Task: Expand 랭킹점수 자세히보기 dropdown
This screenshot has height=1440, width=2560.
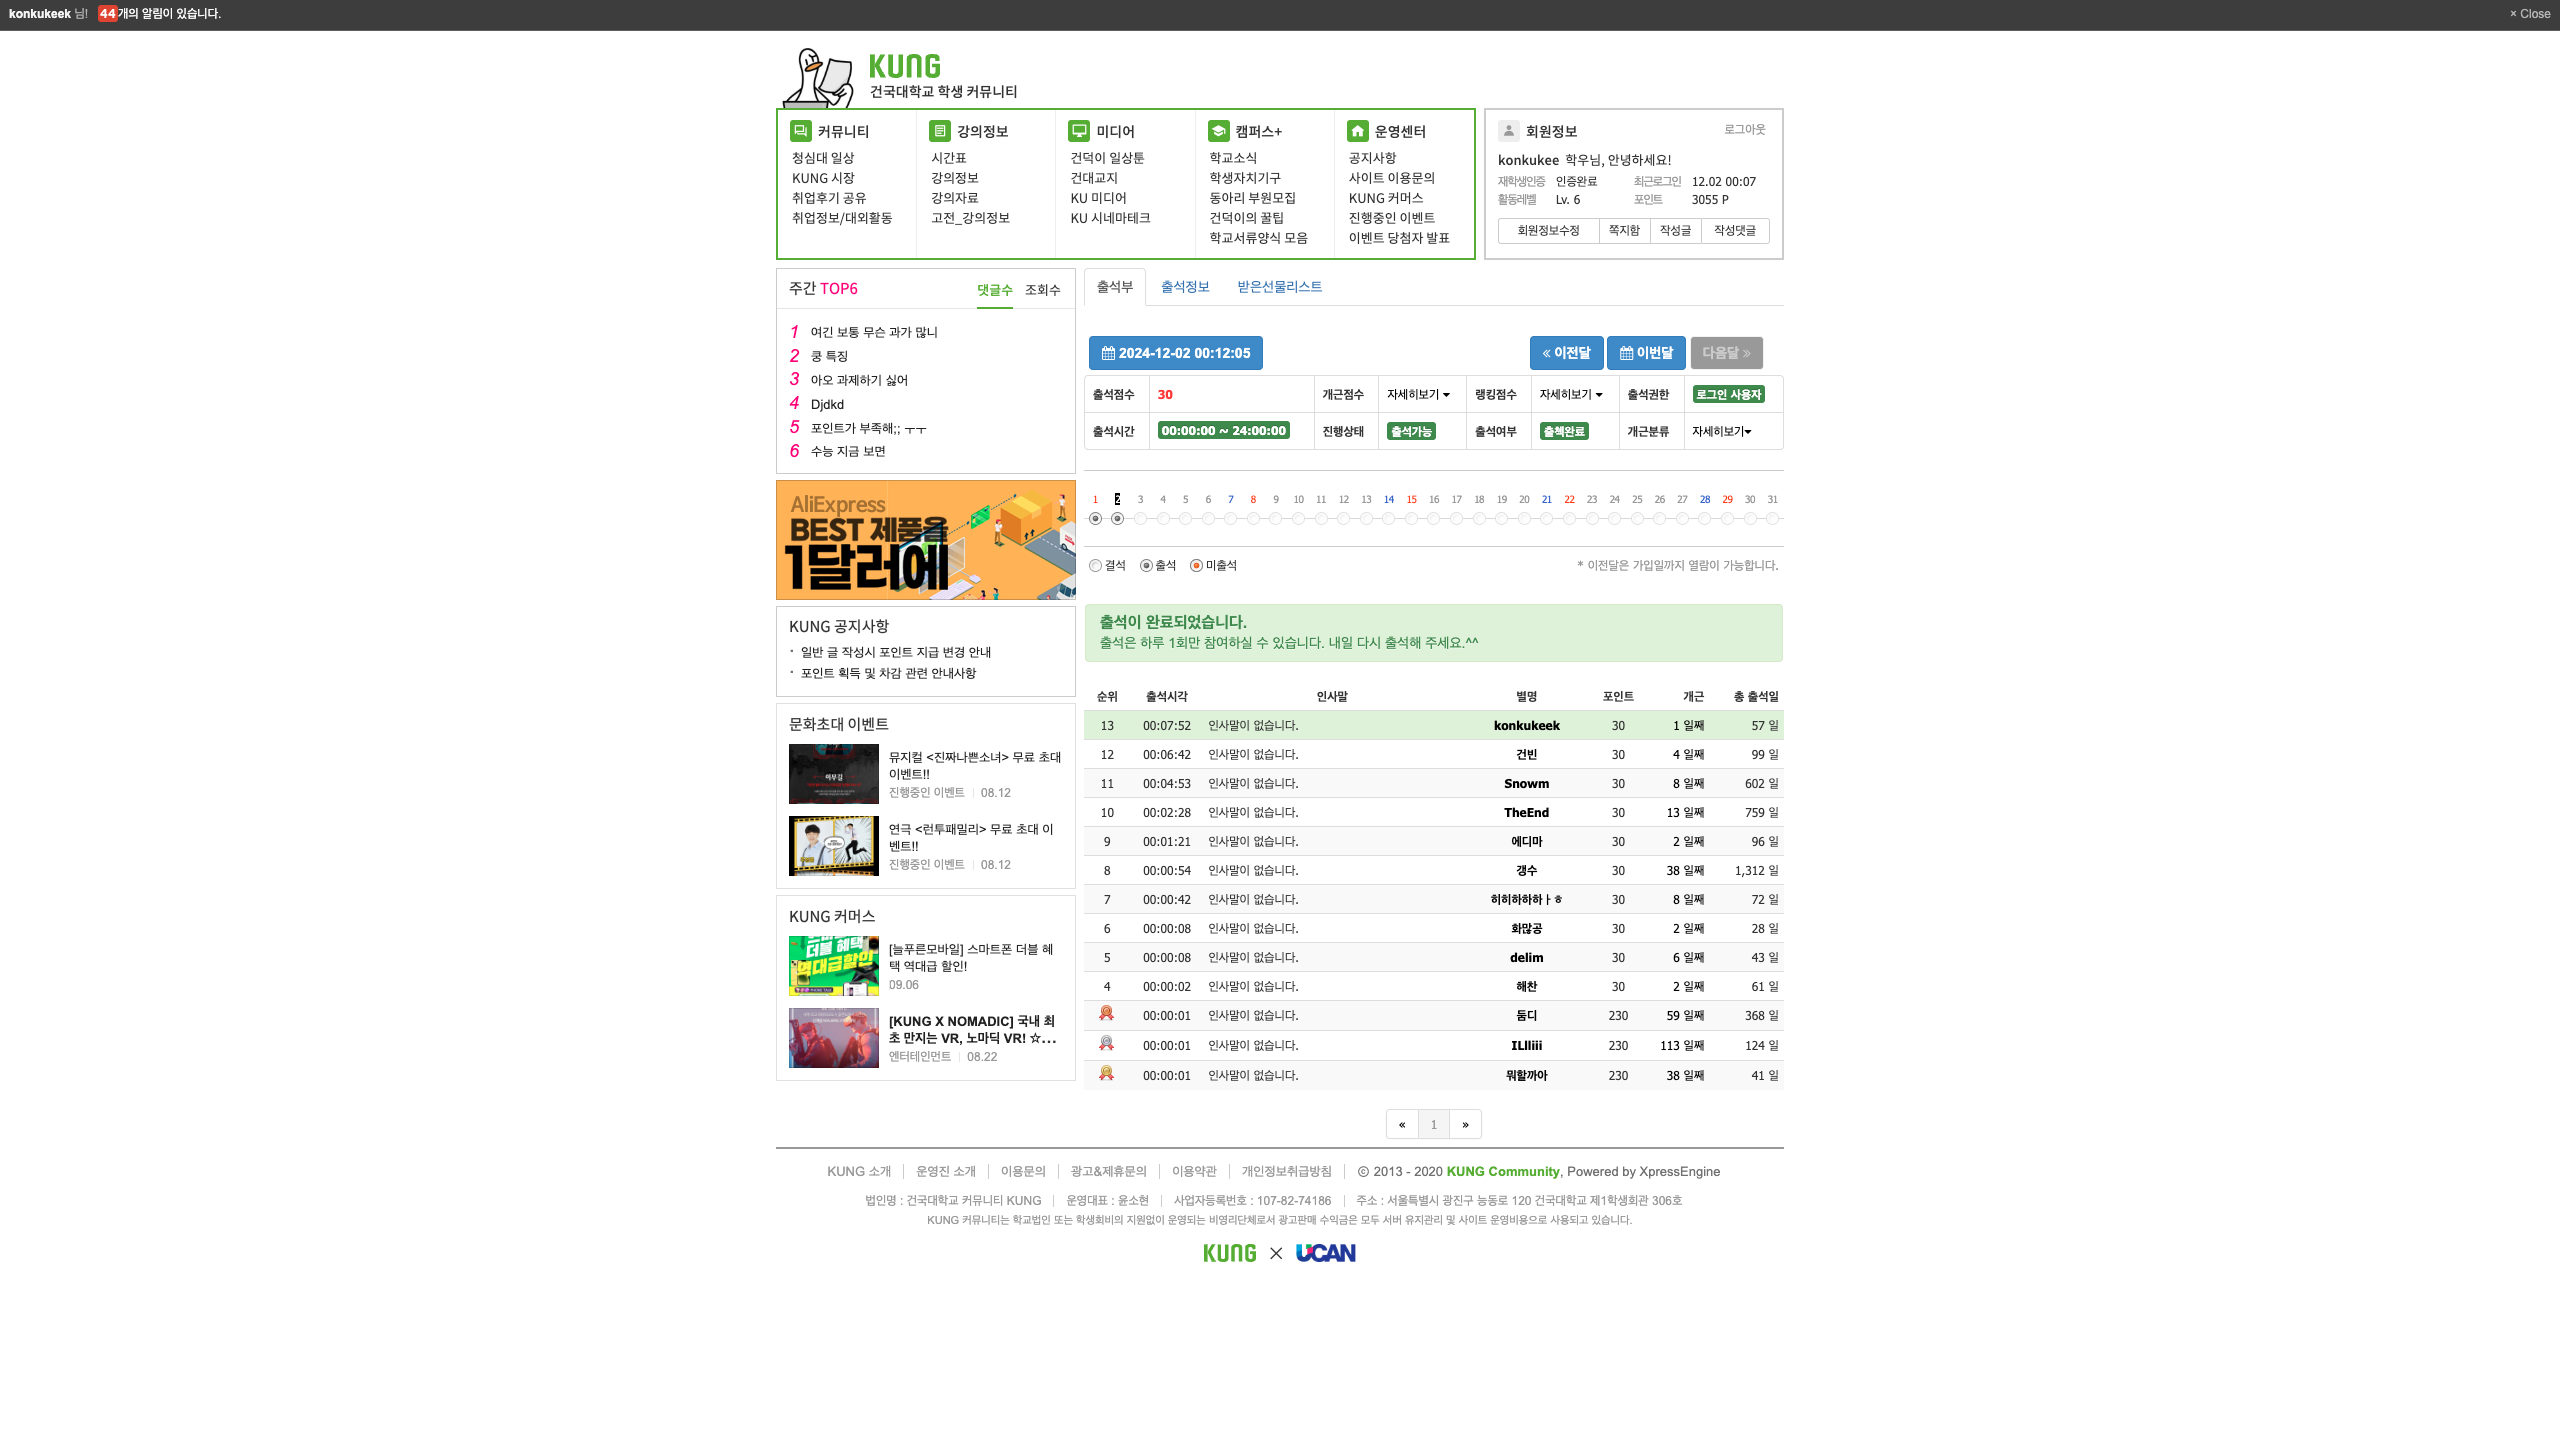Action: [1570, 395]
